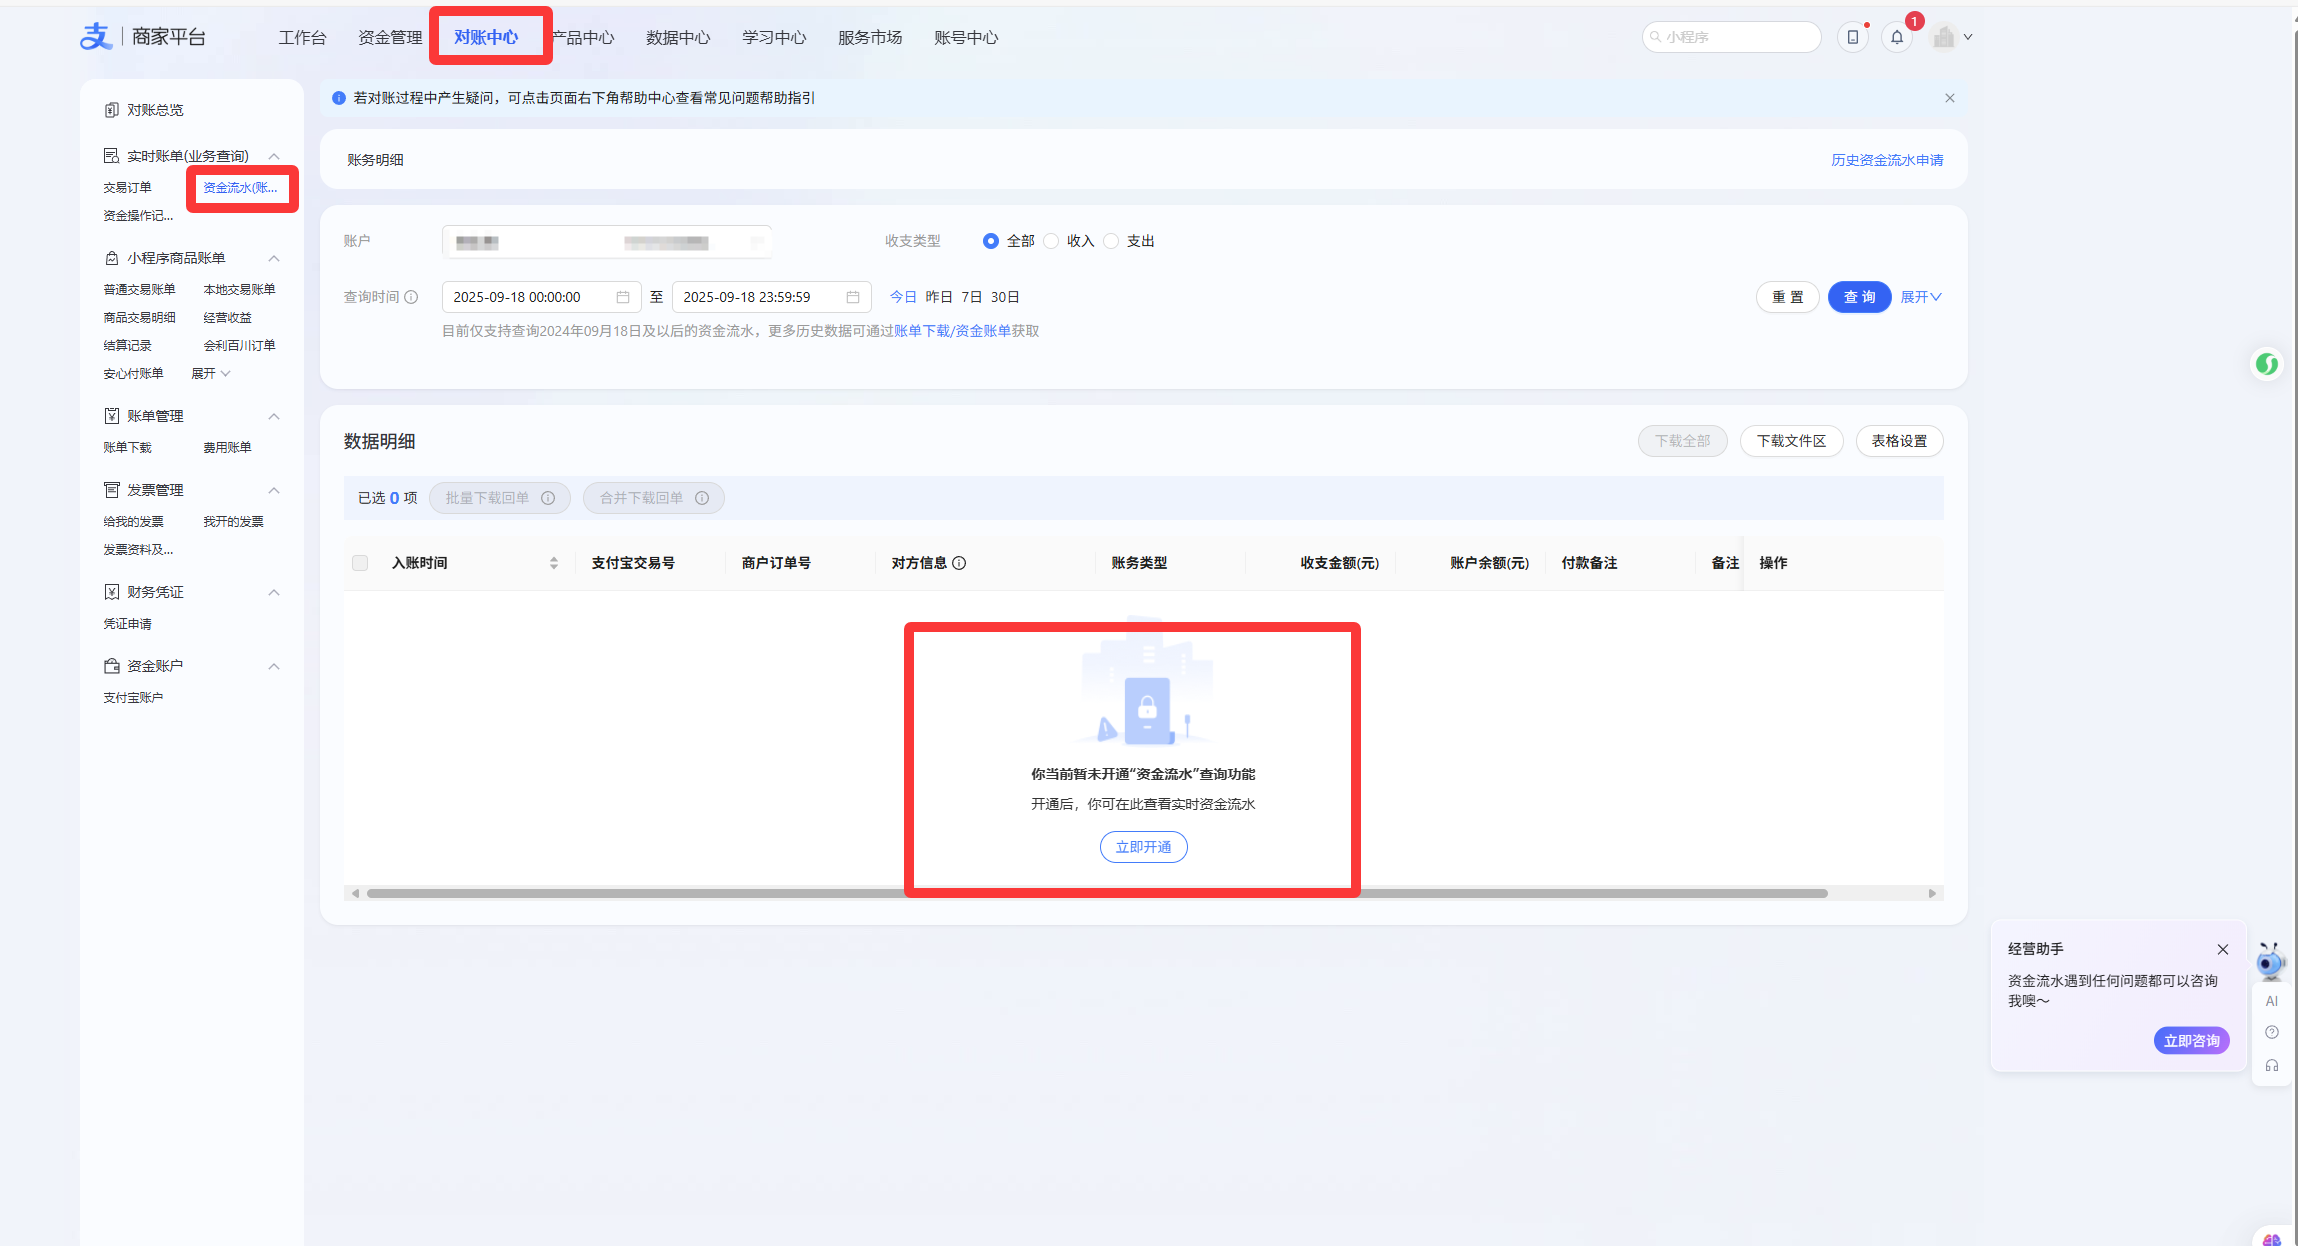Screen dimensions: 2298x1246
Task: Collapse the 账单管理 sidebar section
Action: (x=273, y=416)
